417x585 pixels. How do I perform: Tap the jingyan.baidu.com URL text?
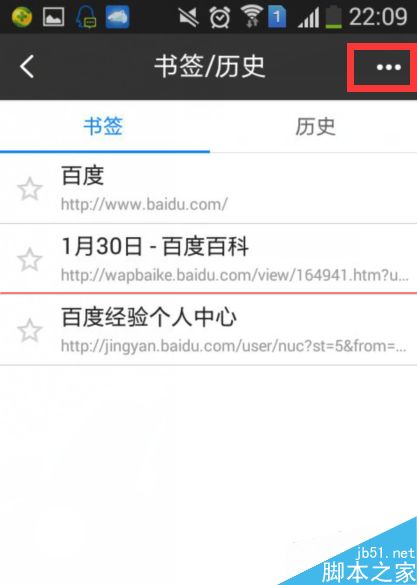[x=233, y=346]
